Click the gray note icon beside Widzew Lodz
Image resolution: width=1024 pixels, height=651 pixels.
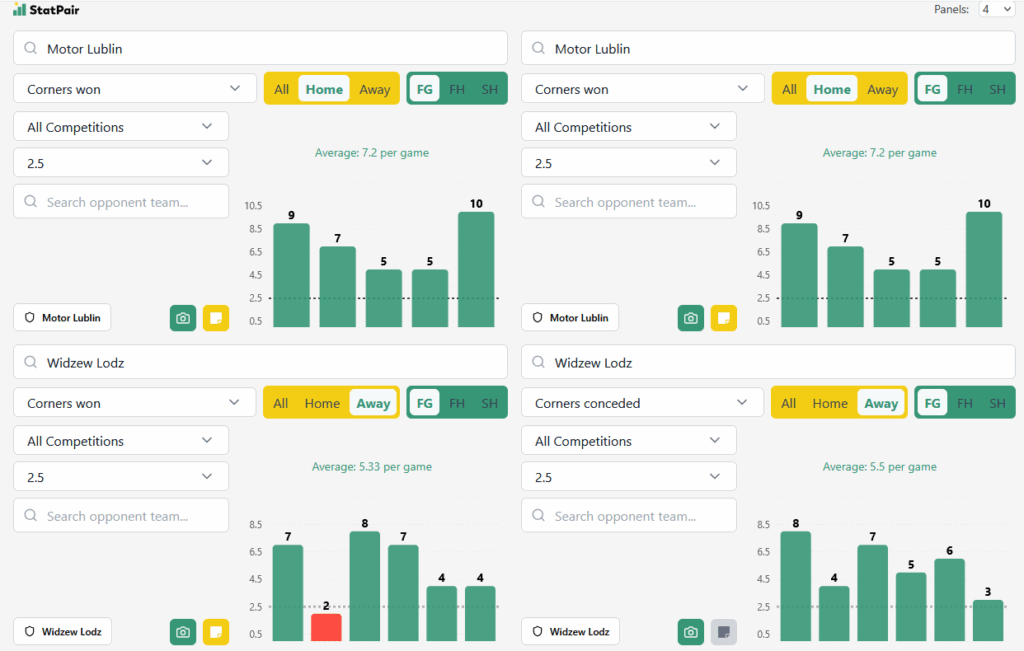(723, 632)
